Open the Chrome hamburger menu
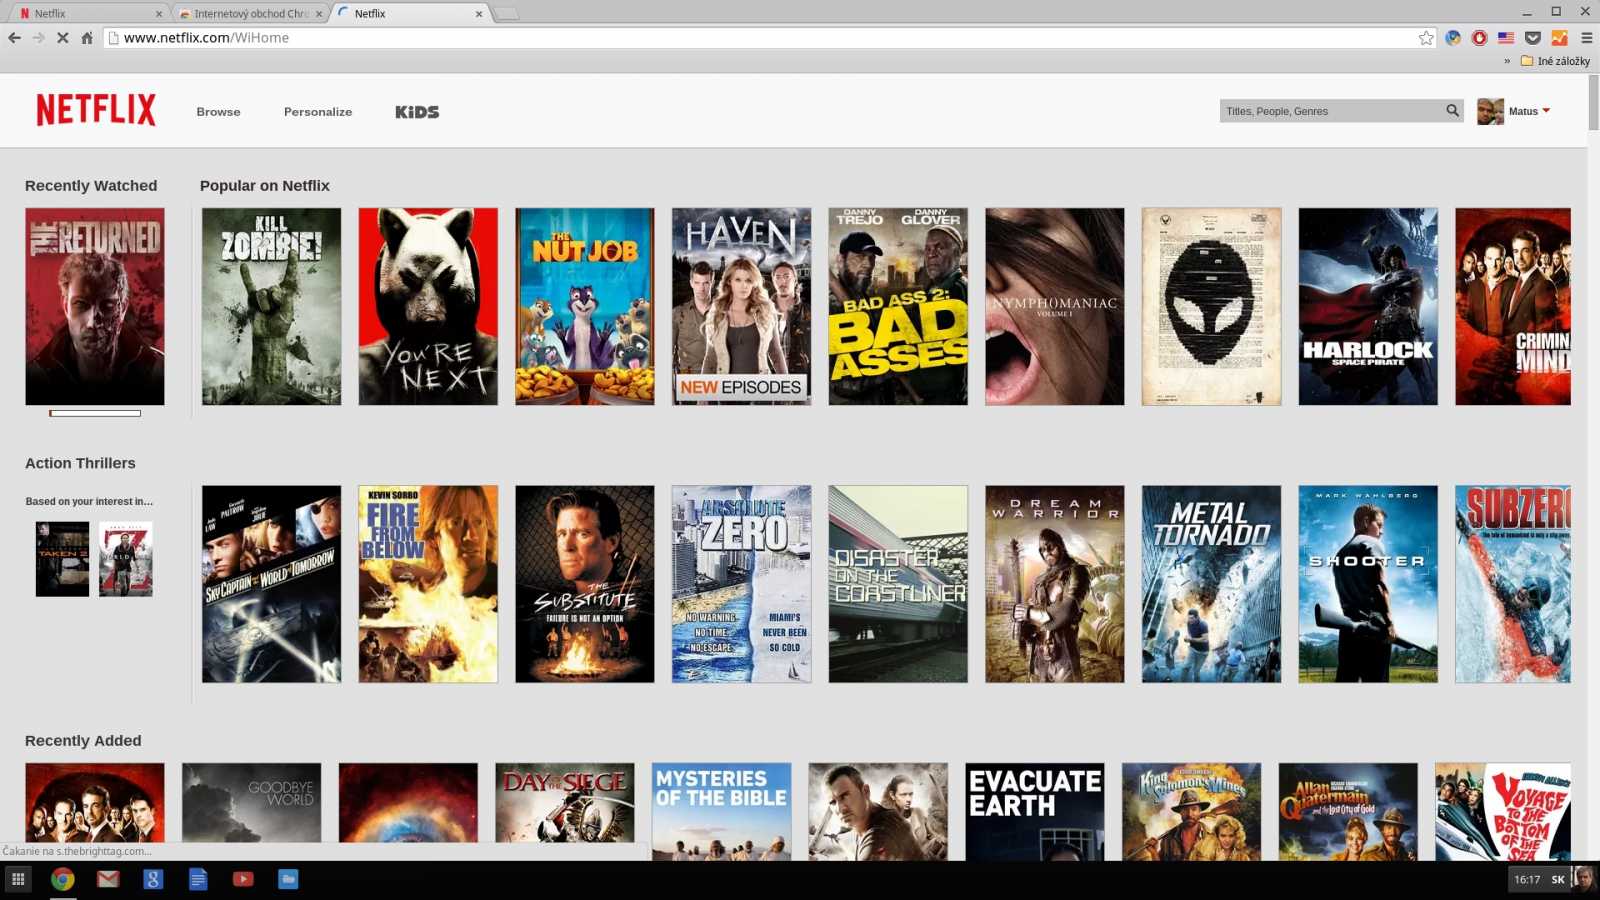Image resolution: width=1600 pixels, height=900 pixels. pos(1586,38)
